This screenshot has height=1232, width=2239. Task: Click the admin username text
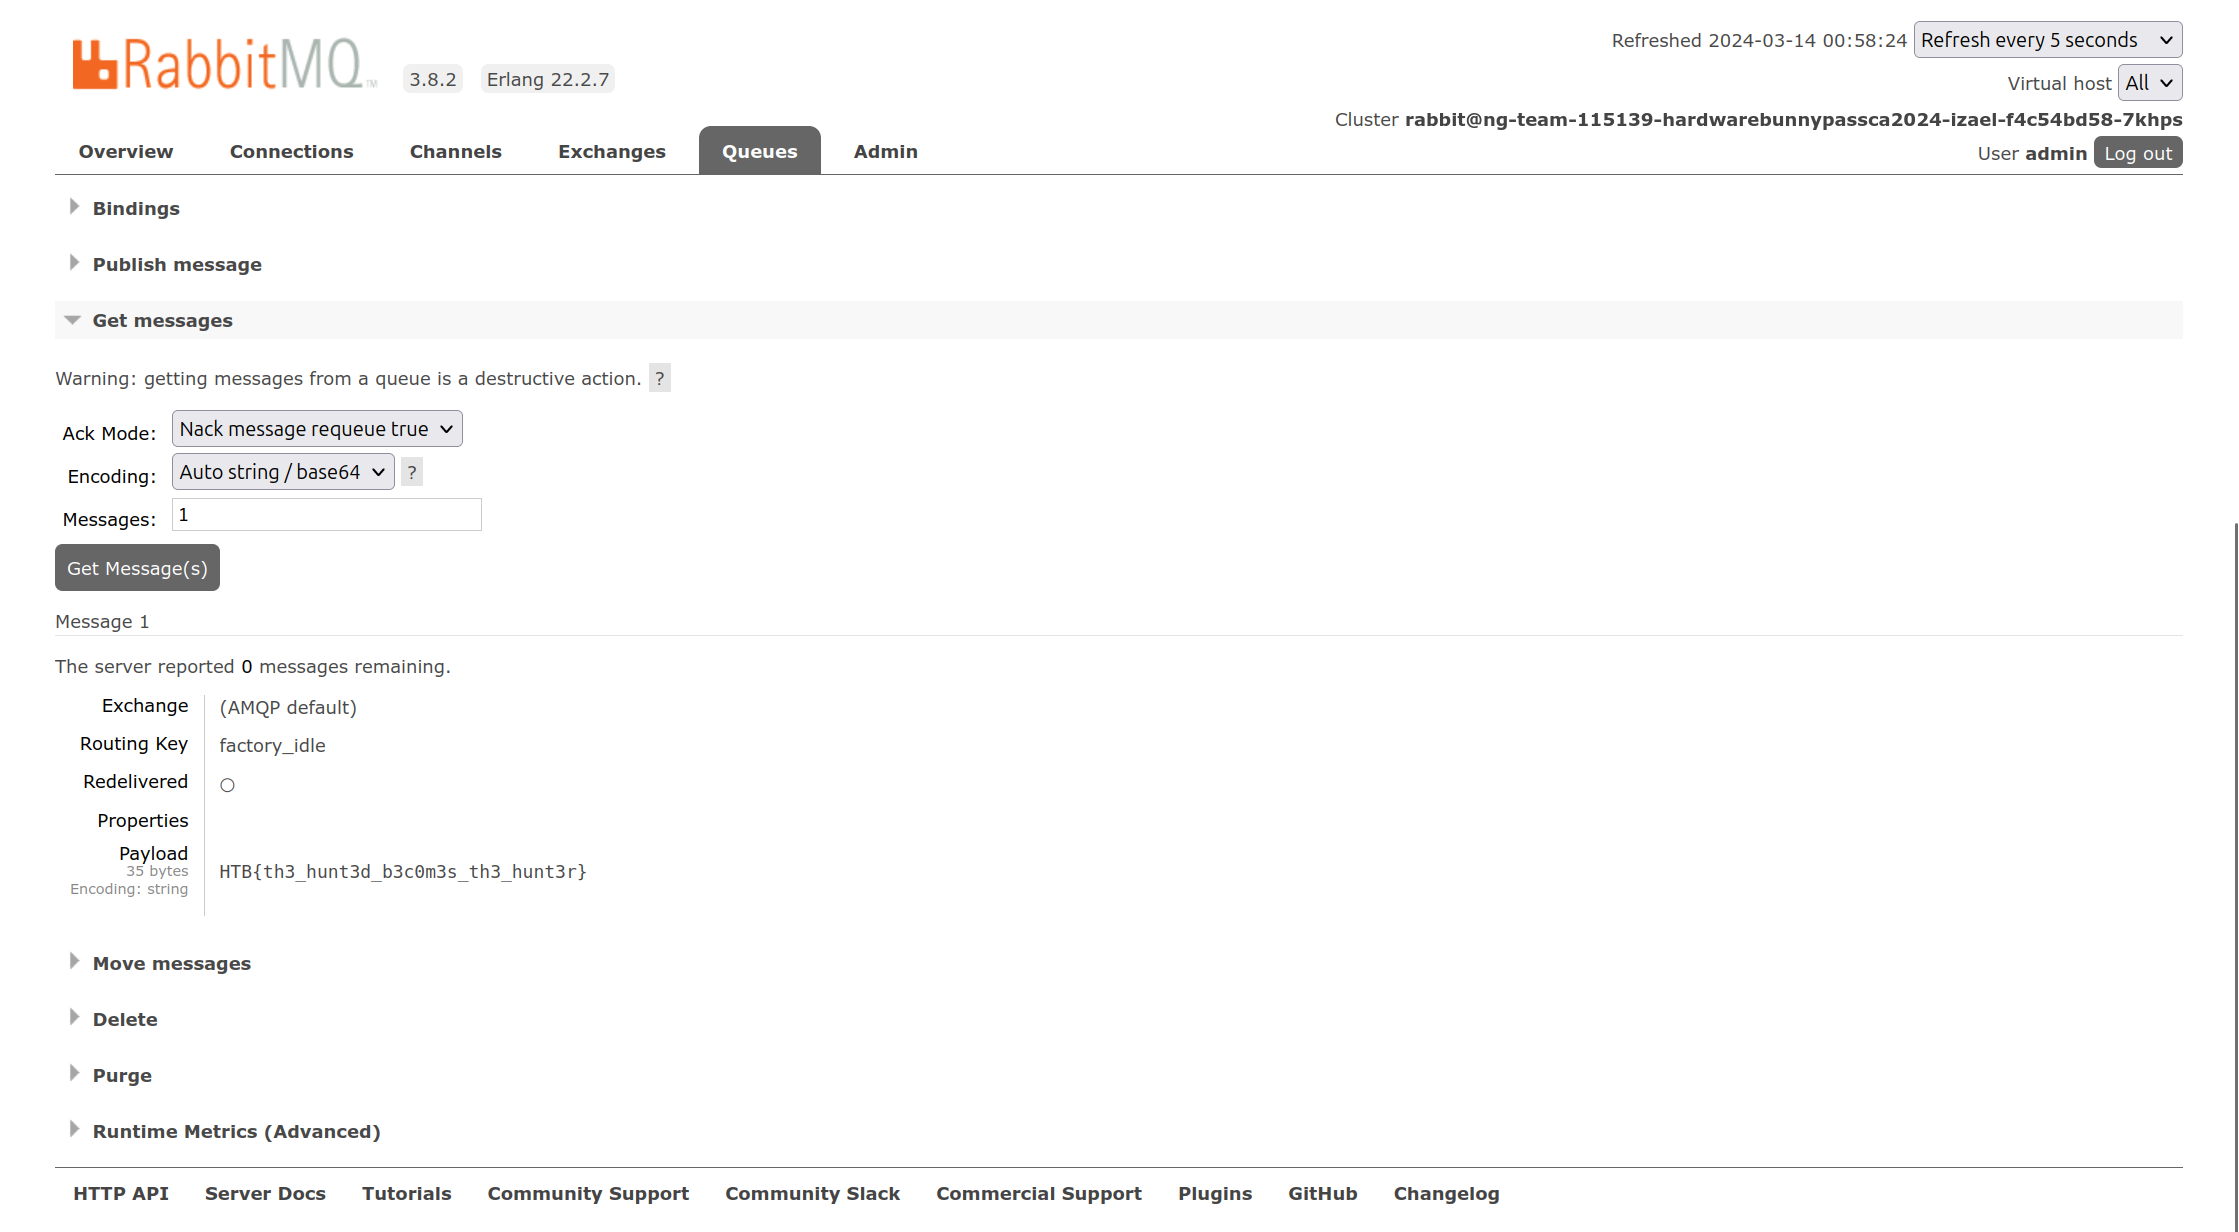point(2056,154)
